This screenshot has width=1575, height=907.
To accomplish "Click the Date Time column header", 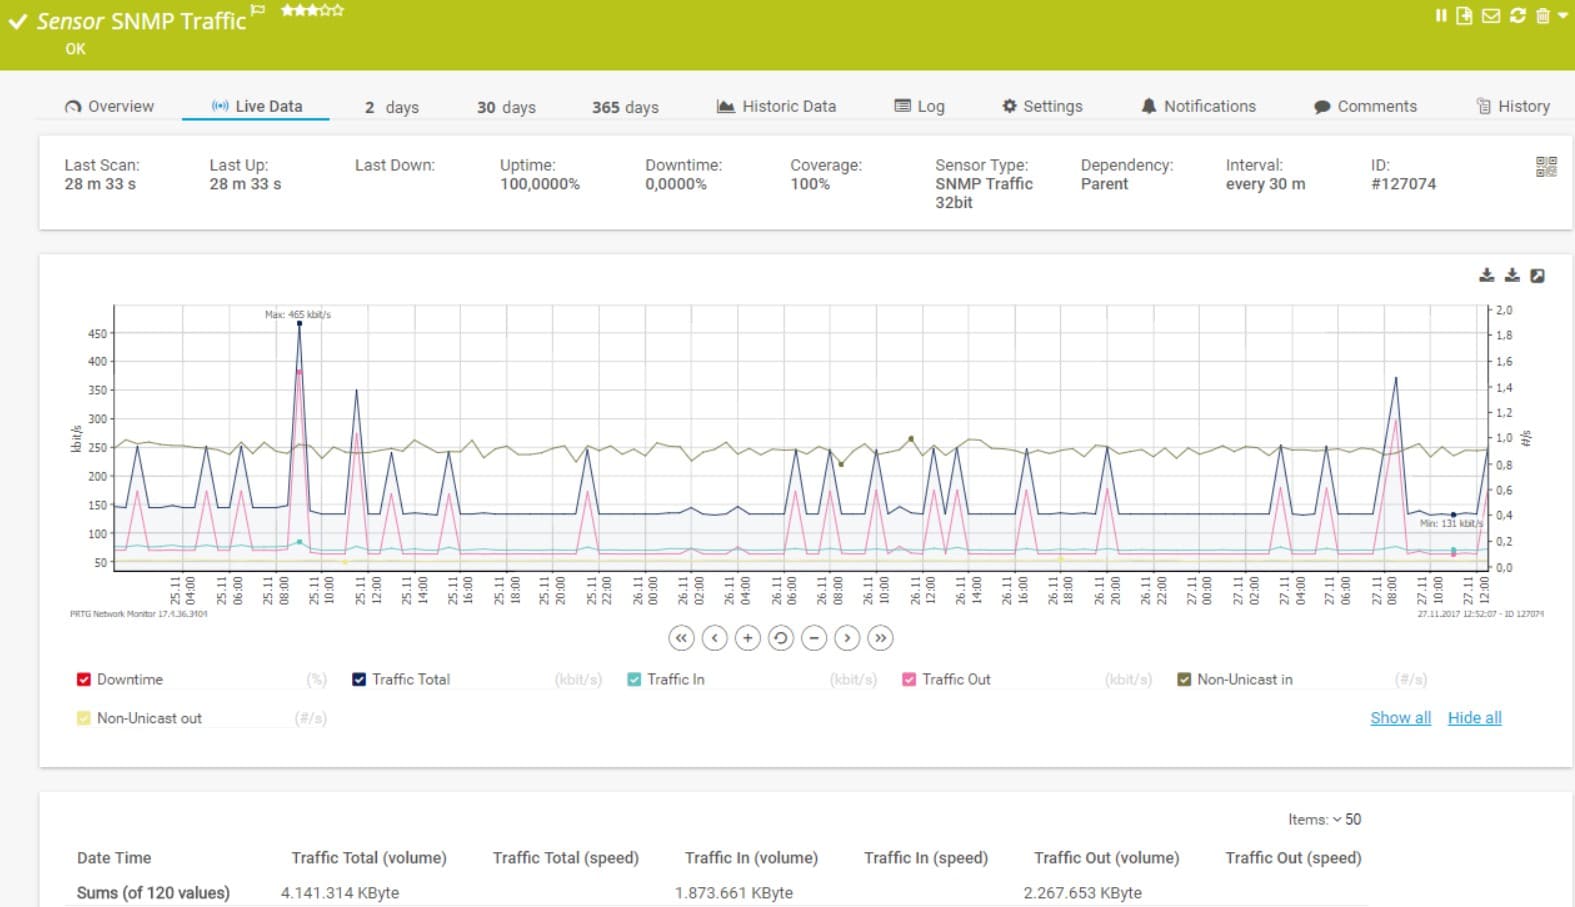I will [x=114, y=858].
